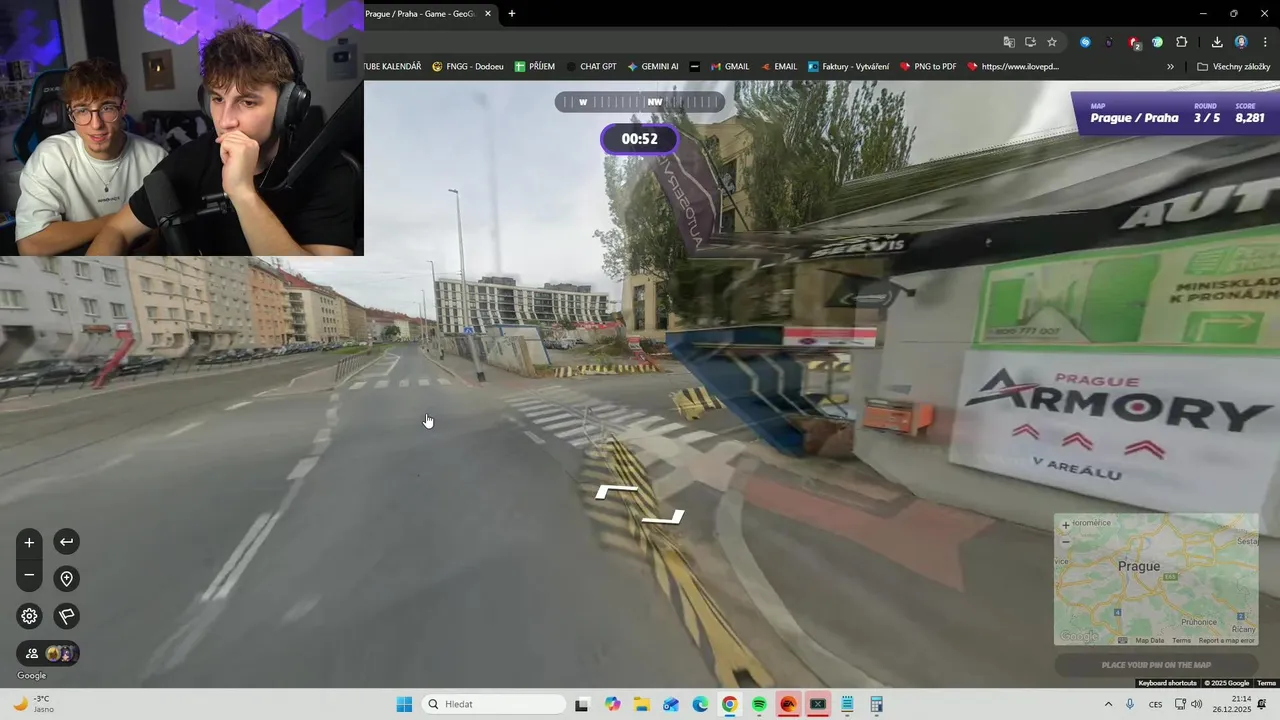
Task: Open Notepad from taskbar
Action: point(847,704)
